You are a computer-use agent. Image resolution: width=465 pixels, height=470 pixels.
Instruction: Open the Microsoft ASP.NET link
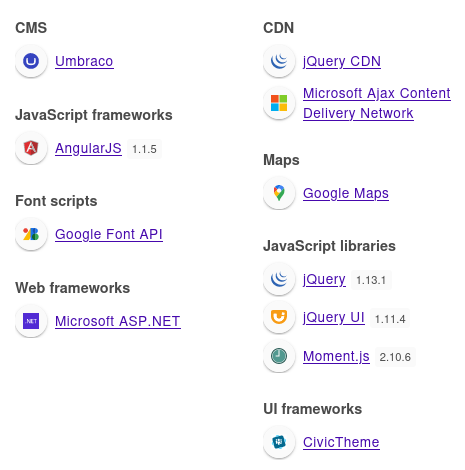coord(118,321)
